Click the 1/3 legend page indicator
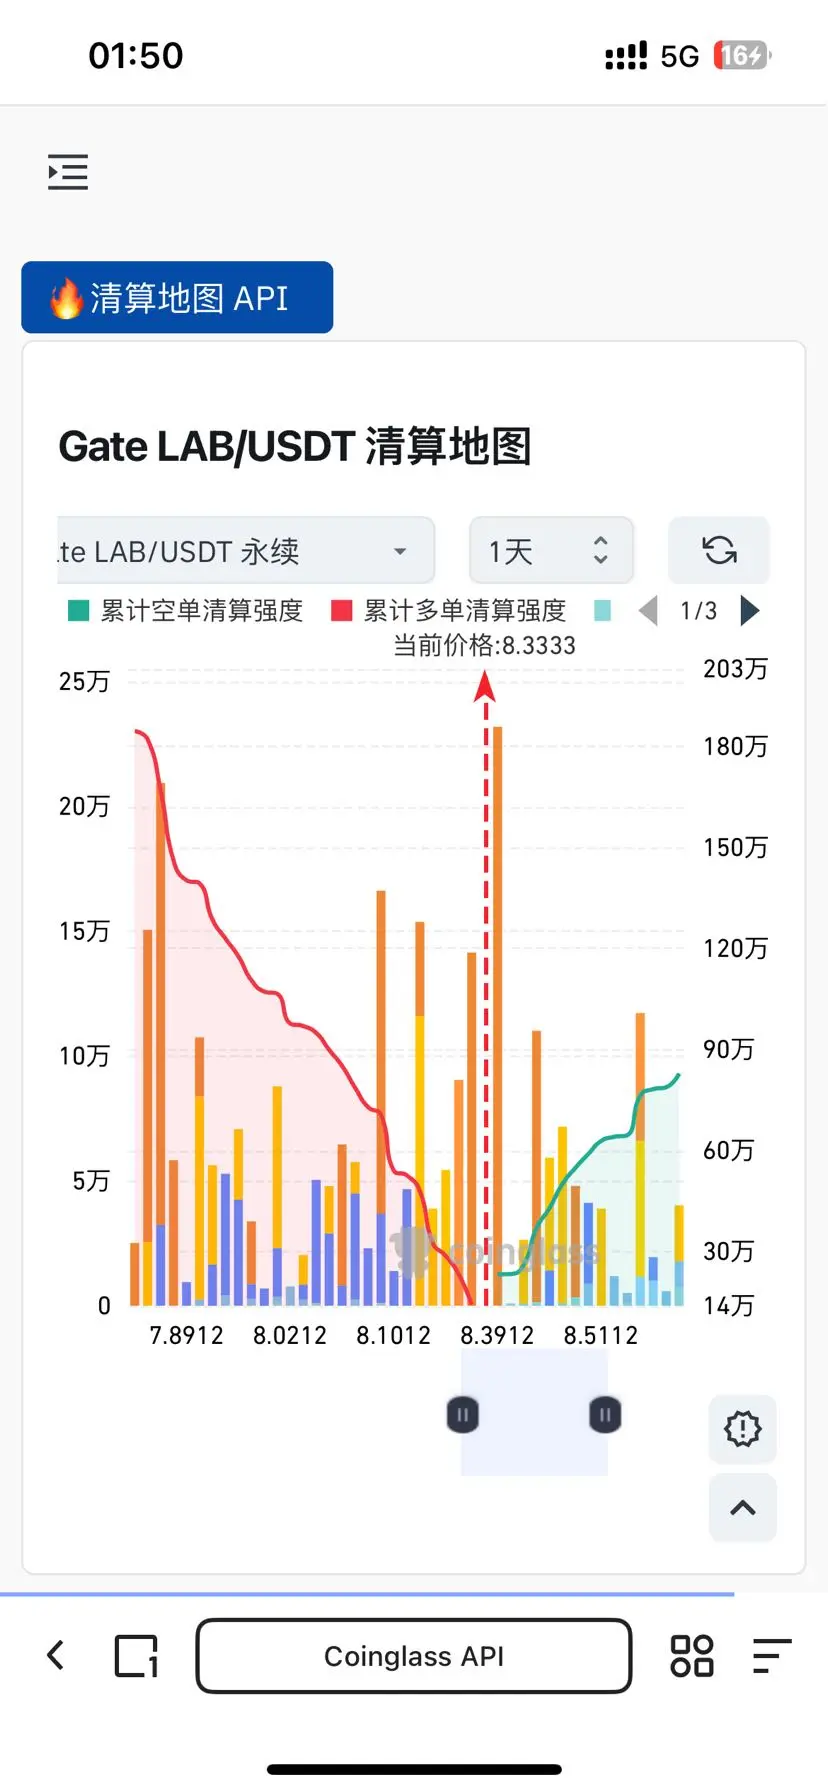828x1792 pixels. click(x=698, y=611)
